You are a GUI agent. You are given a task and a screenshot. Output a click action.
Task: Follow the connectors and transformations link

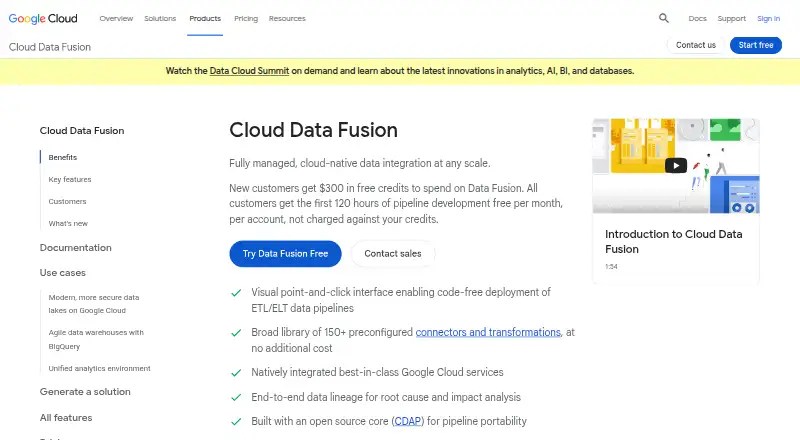pyautogui.click(x=488, y=332)
